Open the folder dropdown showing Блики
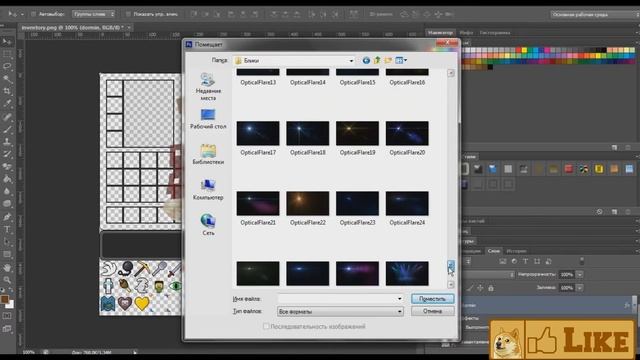640x360 pixels. (x=294, y=60)
